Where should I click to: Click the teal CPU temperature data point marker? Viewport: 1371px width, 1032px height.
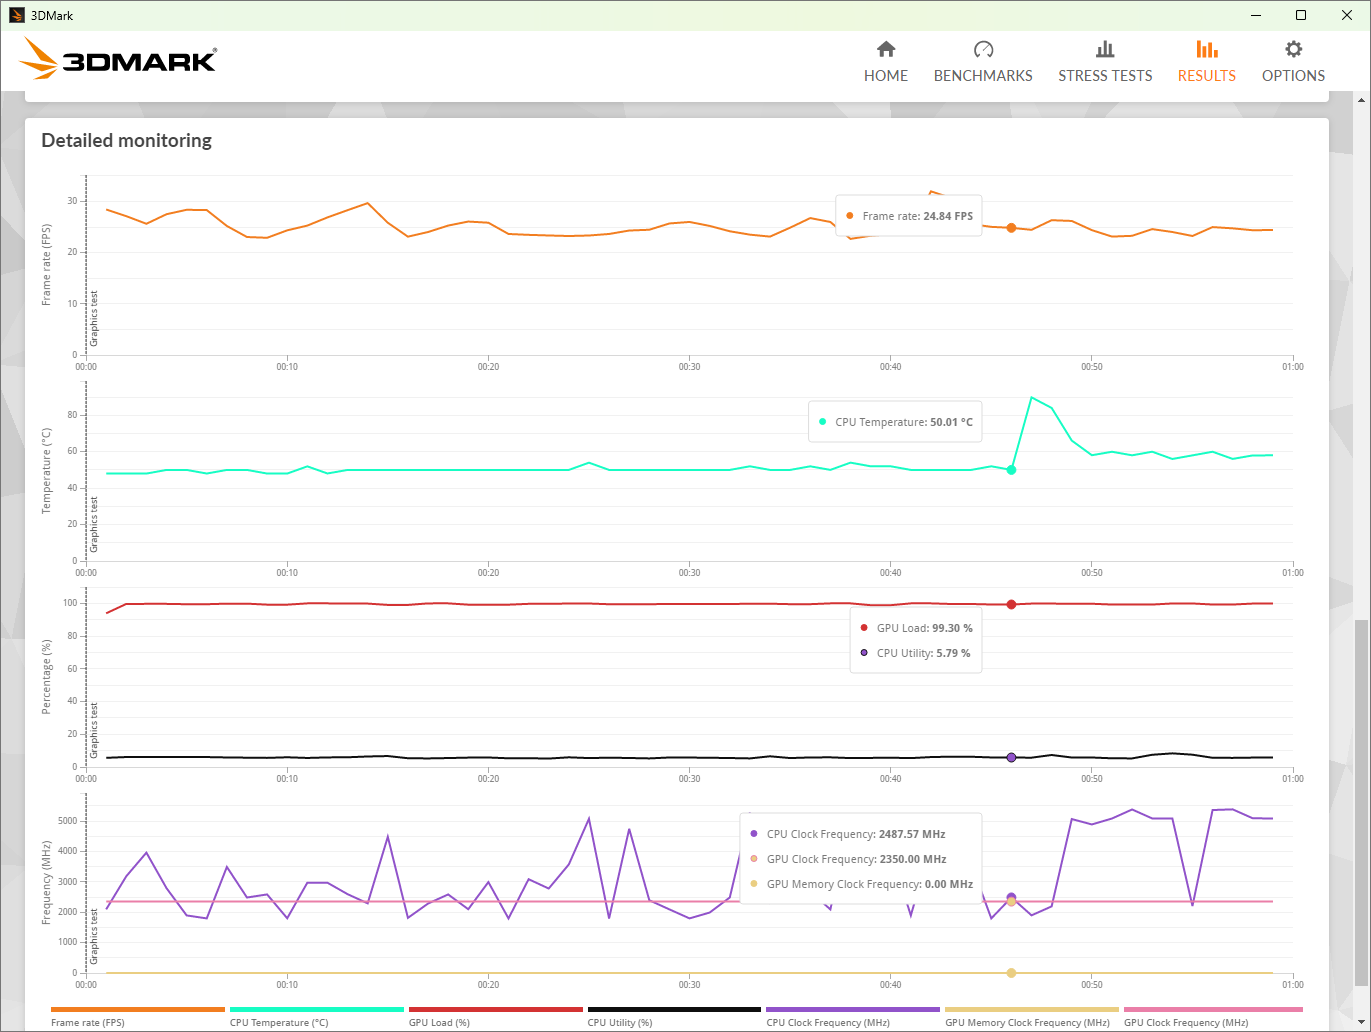pos(1011,470)
